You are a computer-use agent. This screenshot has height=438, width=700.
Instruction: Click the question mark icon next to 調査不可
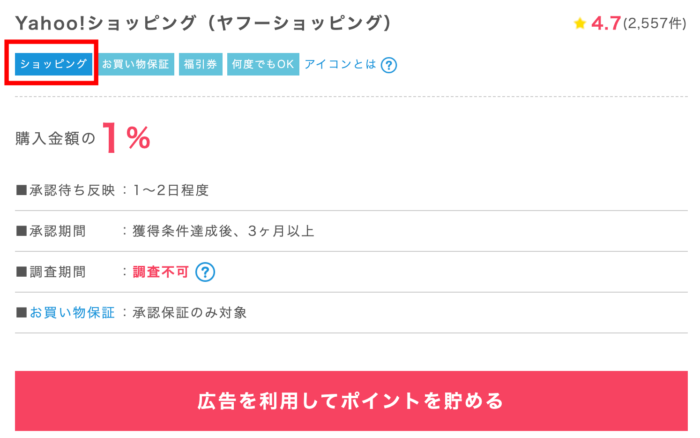point(205,271)
